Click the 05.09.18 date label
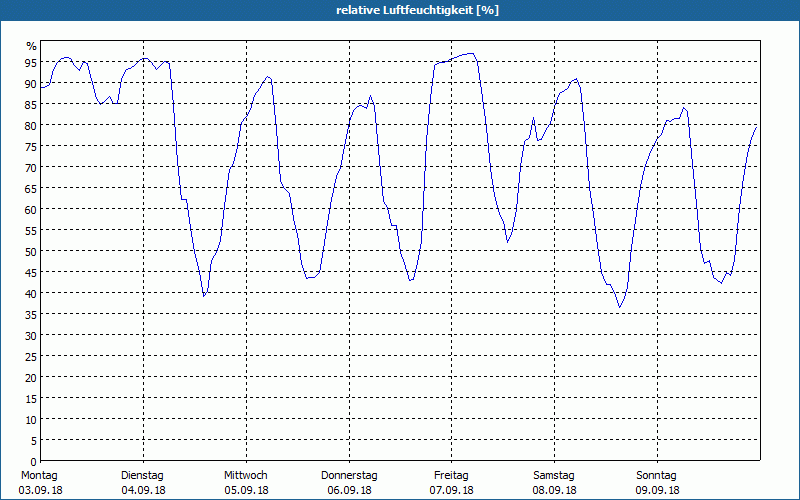The height and width of the screenshot is (500, 800). [246, 490]
